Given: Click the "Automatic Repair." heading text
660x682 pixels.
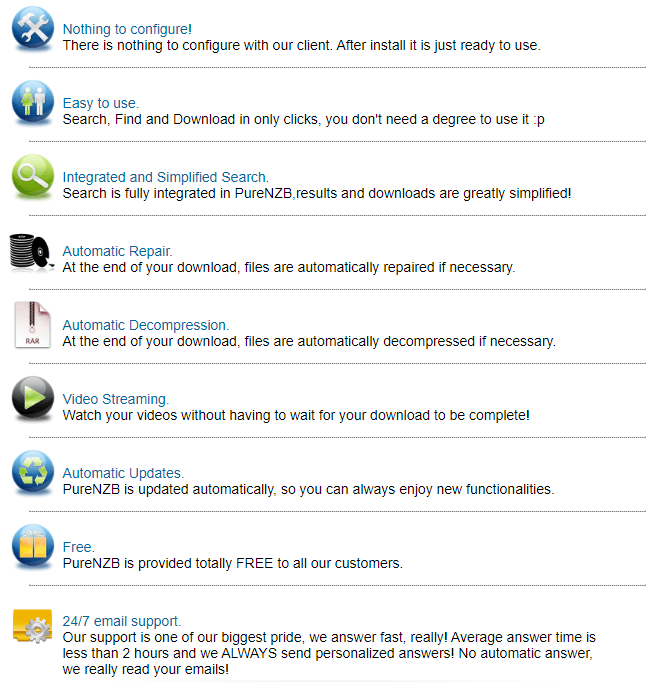Looking at the screenshot, I should click(x=117, y=252).
